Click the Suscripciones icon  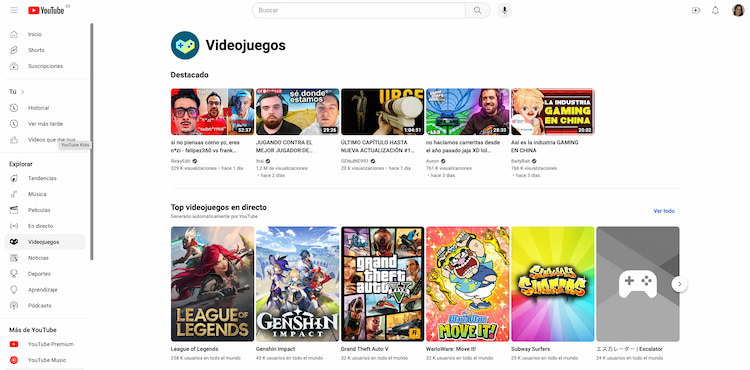(14, 66)
